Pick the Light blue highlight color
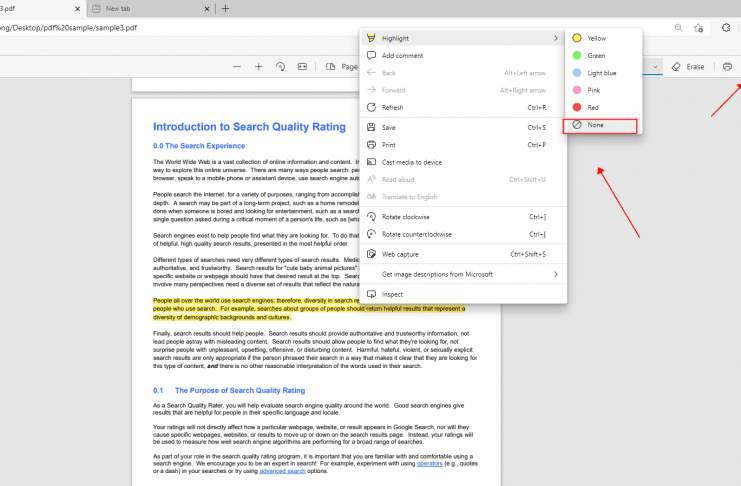Viewport: 741px width, 486px height. point(603,73)
